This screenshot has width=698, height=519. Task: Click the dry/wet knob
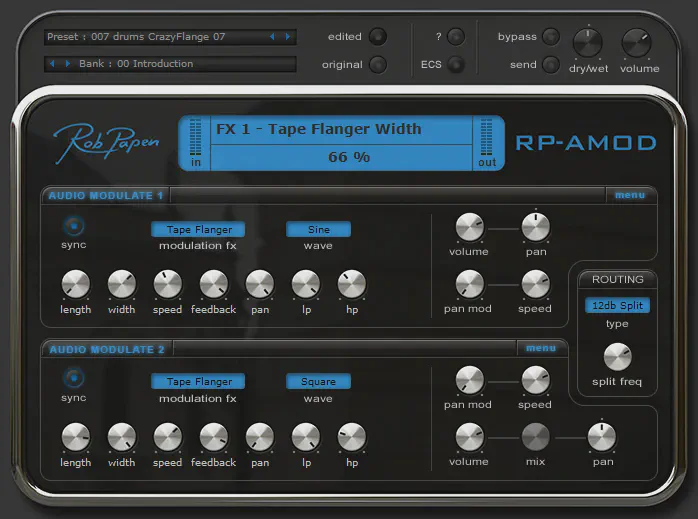coord(587,43)
